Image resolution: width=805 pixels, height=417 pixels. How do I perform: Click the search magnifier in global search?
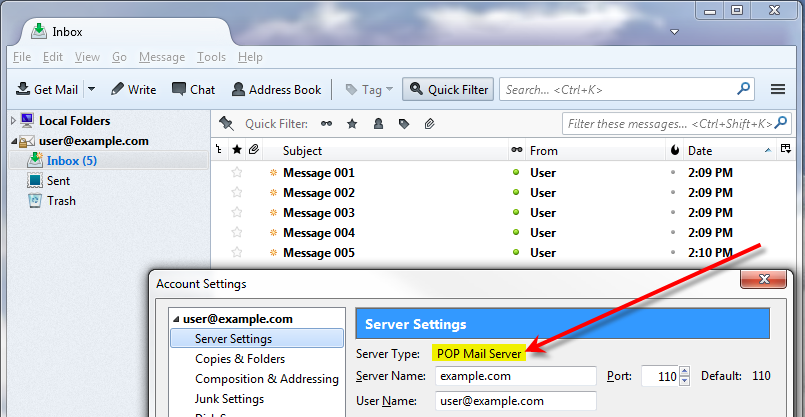(x=743, y=89)
